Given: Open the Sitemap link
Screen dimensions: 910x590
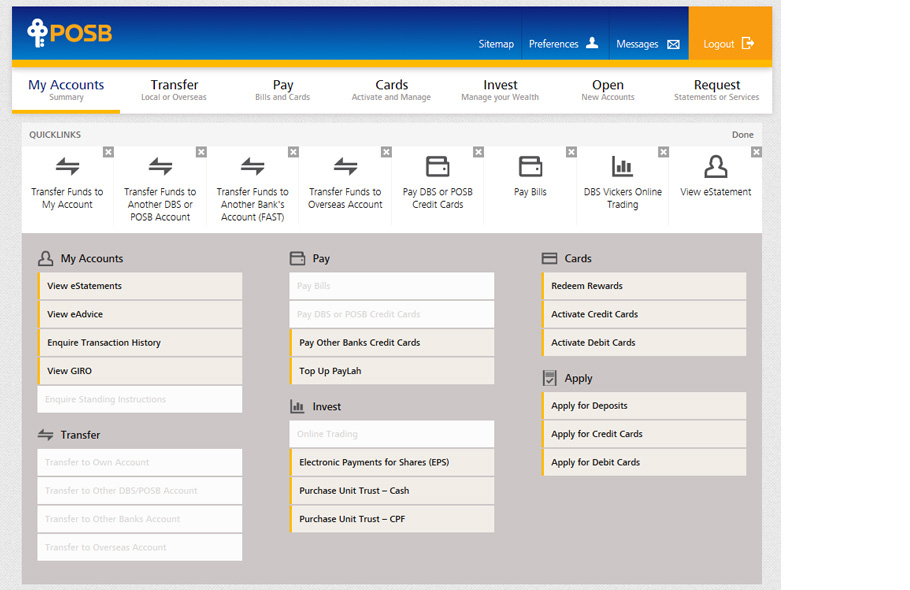Looking at the screenshot, I should click(x=496, y=44).
